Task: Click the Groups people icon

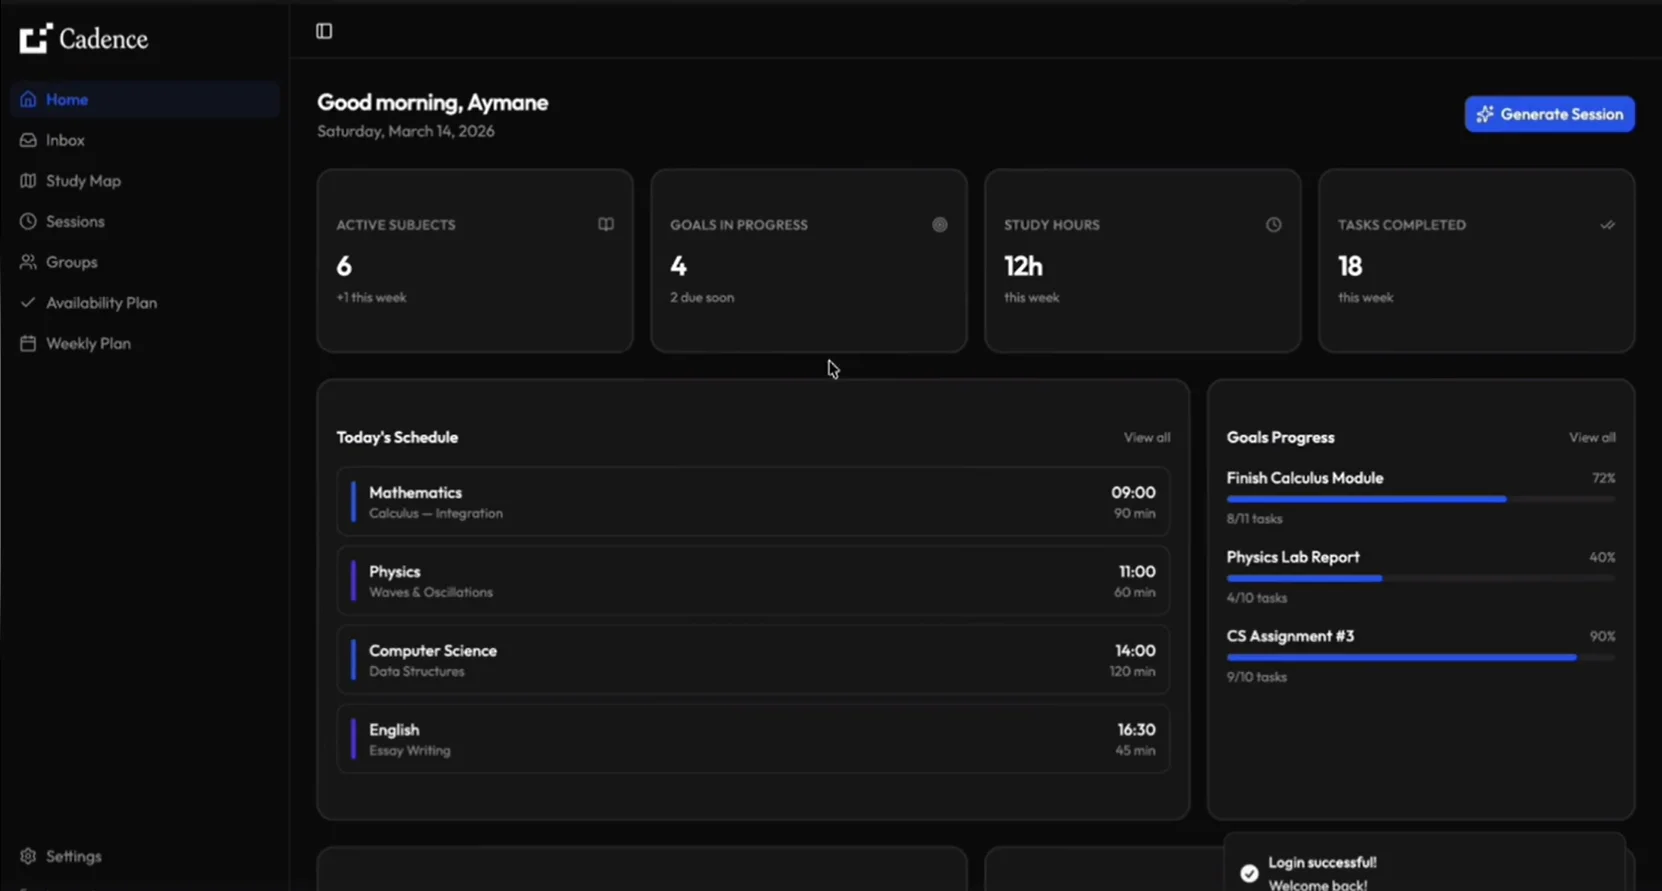Action: click(28, 262)
